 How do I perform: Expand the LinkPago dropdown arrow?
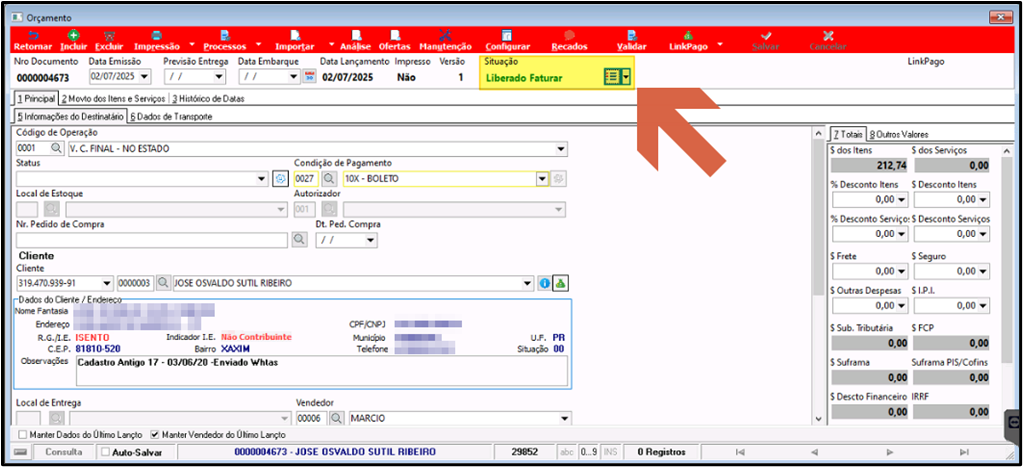(720, 44)
